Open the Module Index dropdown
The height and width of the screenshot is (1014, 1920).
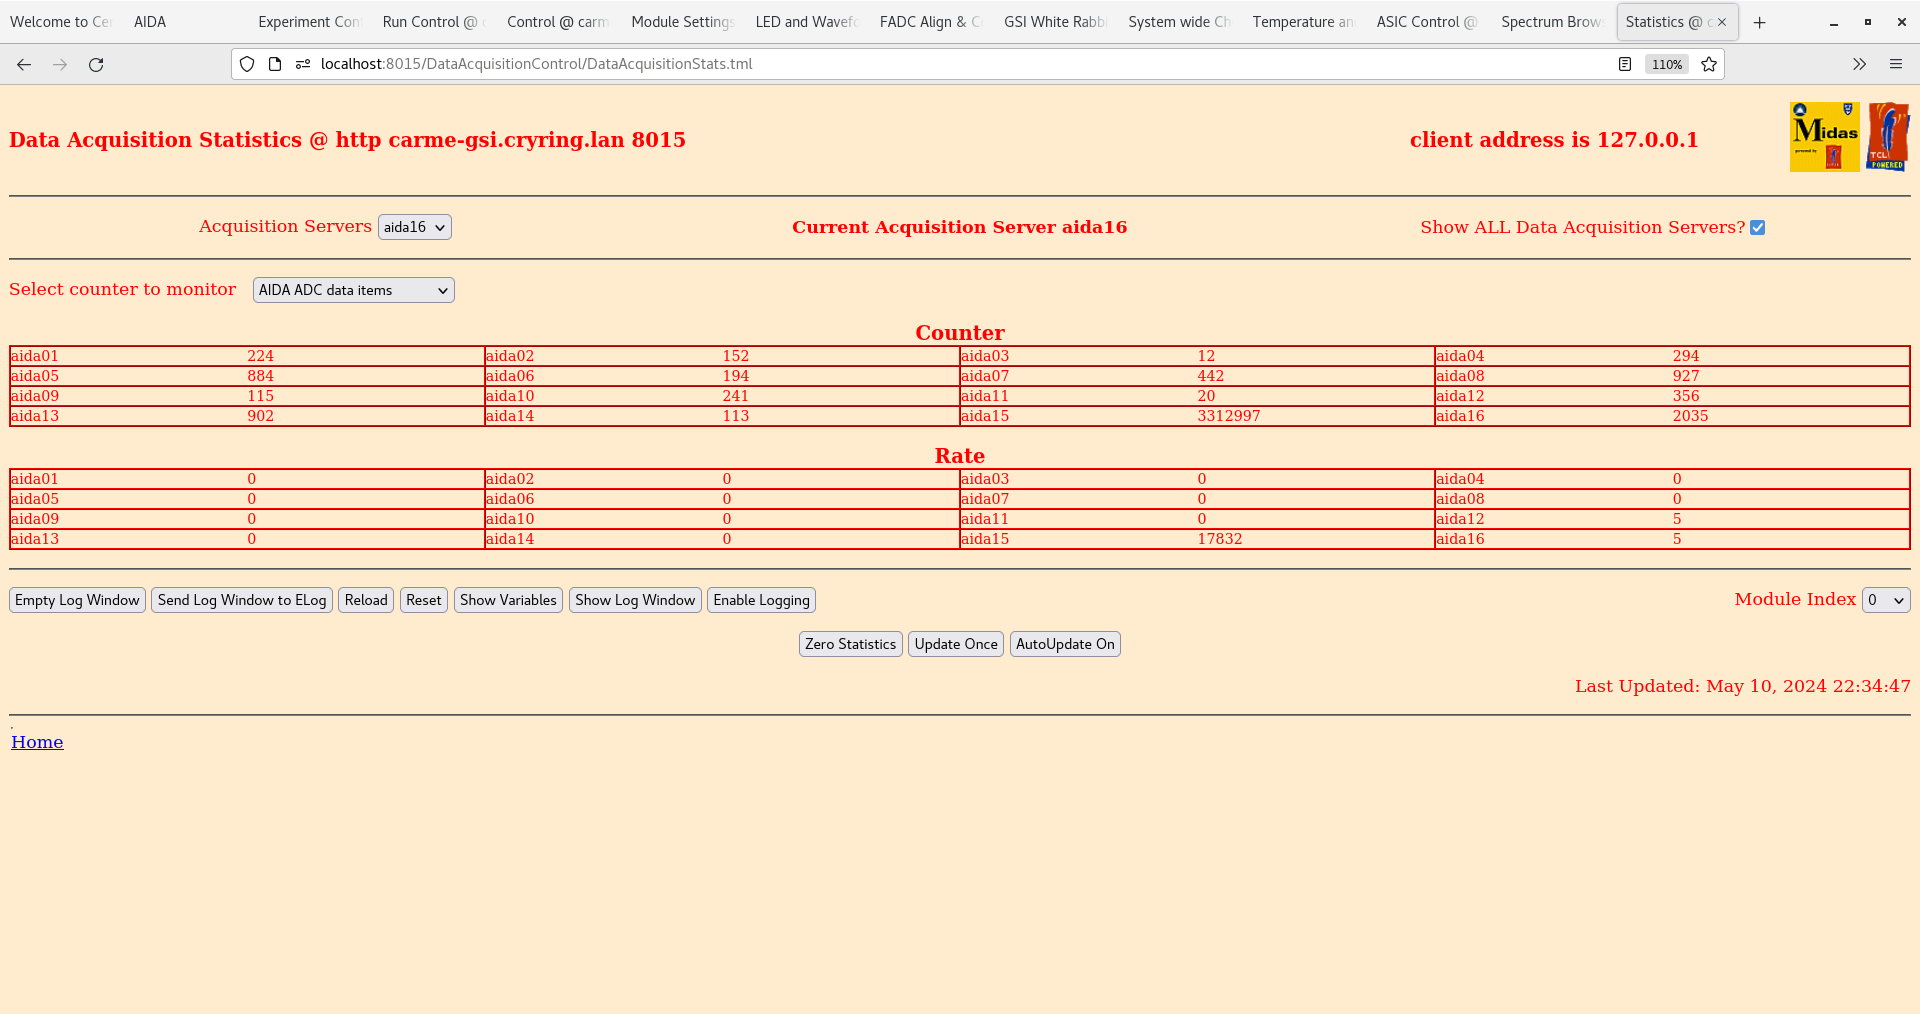tap(1885, 600)
